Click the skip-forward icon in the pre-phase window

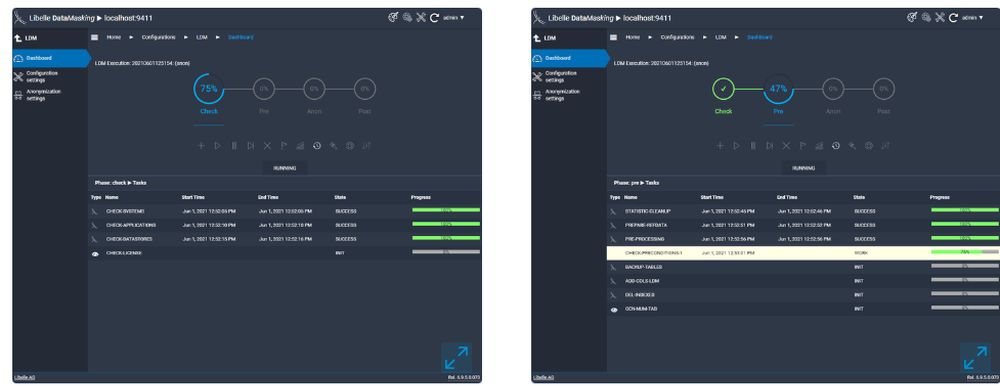[x=770, y=145]
